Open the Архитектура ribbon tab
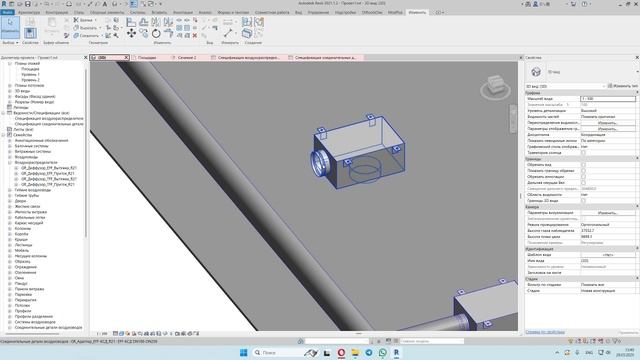 click(x=29, y=13)
